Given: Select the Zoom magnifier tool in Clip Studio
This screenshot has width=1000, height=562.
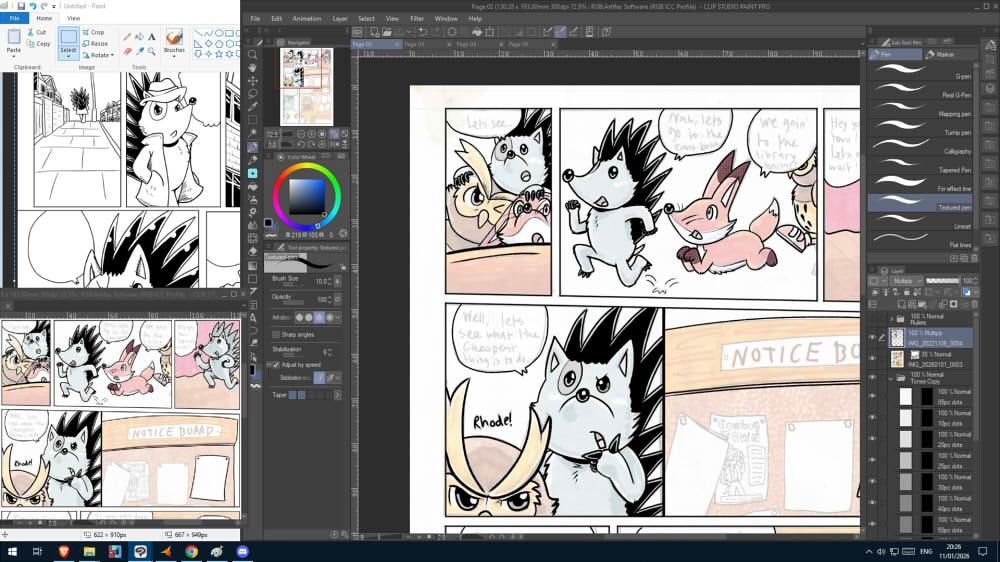Looking at the screenshot, I should coord(254,55).
